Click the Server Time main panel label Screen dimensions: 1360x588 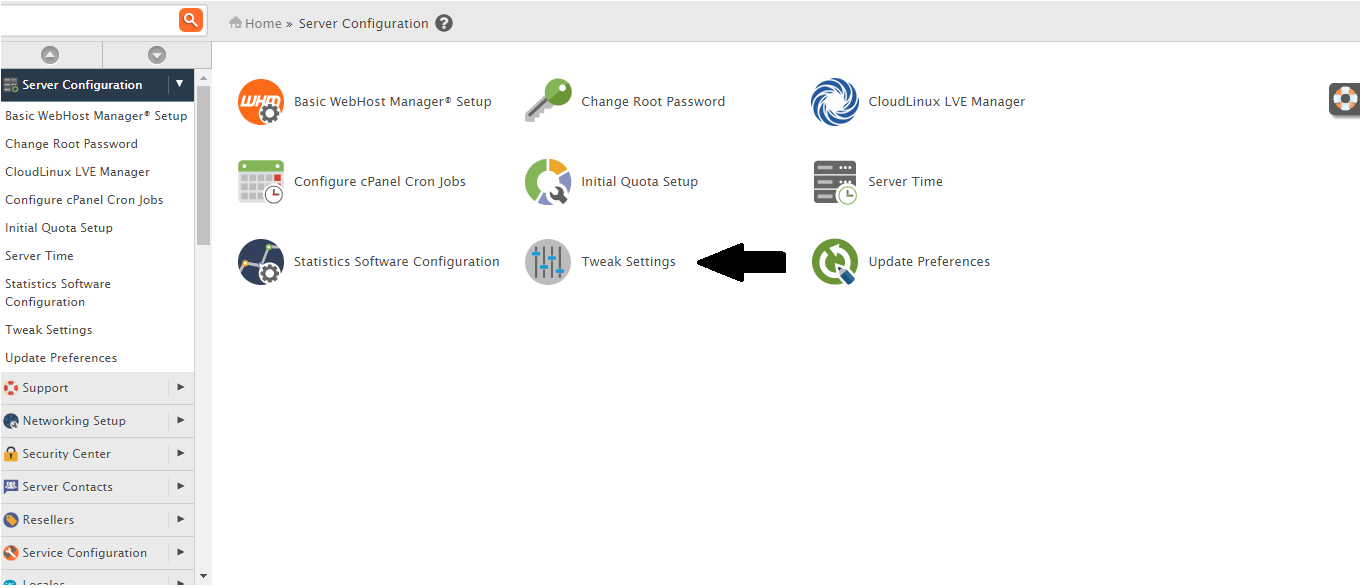coord(905,182)
